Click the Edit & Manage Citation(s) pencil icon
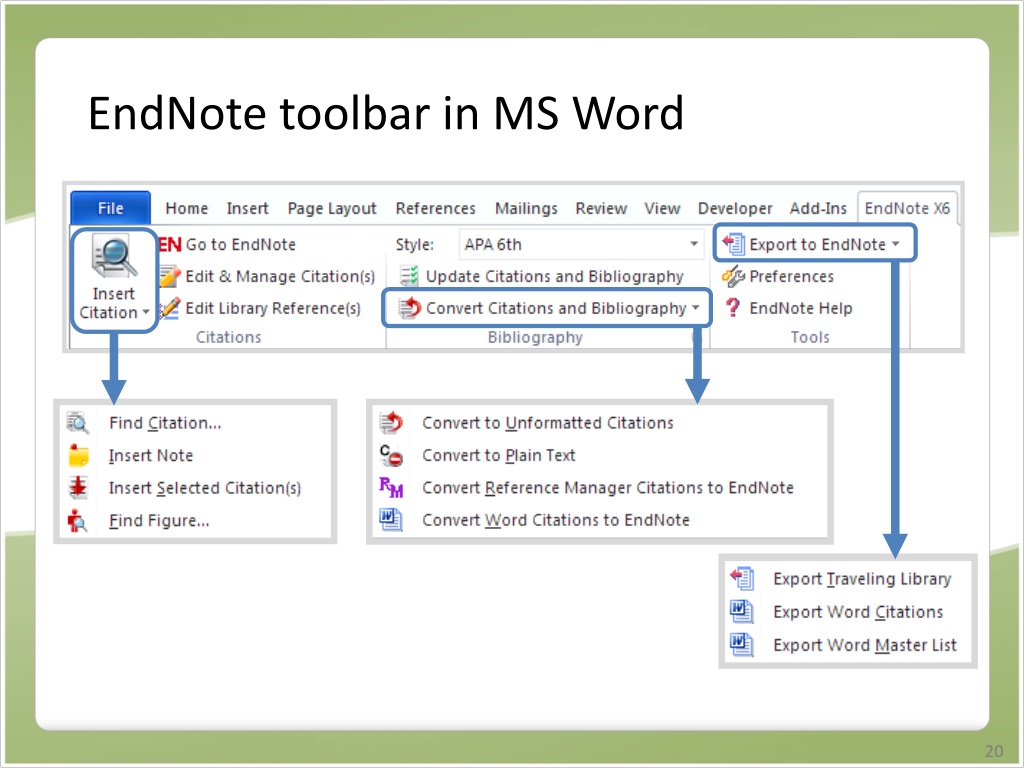This screenshot has height=768, width=1024. click(169, 276)
